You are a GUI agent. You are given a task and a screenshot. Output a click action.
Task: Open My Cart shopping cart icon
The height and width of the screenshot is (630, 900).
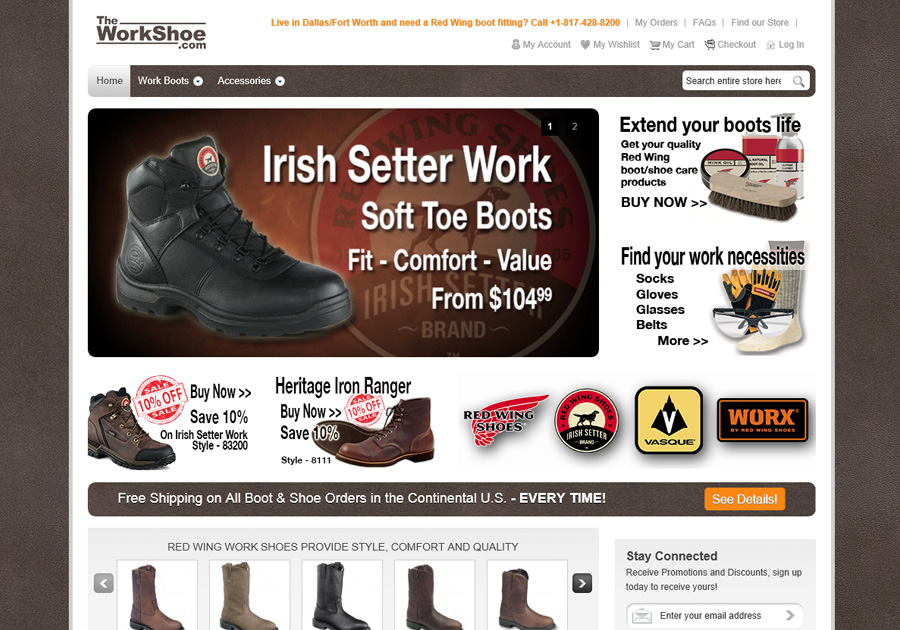(654, 45)
